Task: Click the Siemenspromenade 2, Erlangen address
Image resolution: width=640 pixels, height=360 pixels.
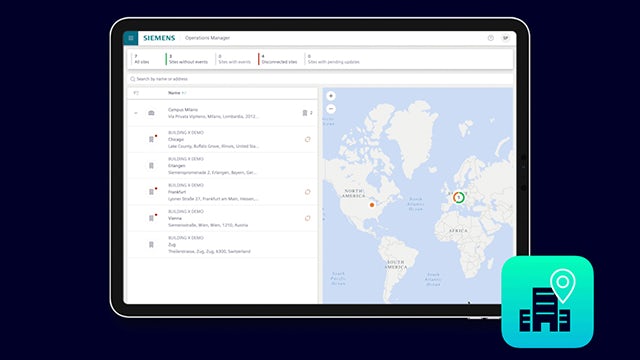Action: point(212,172)
